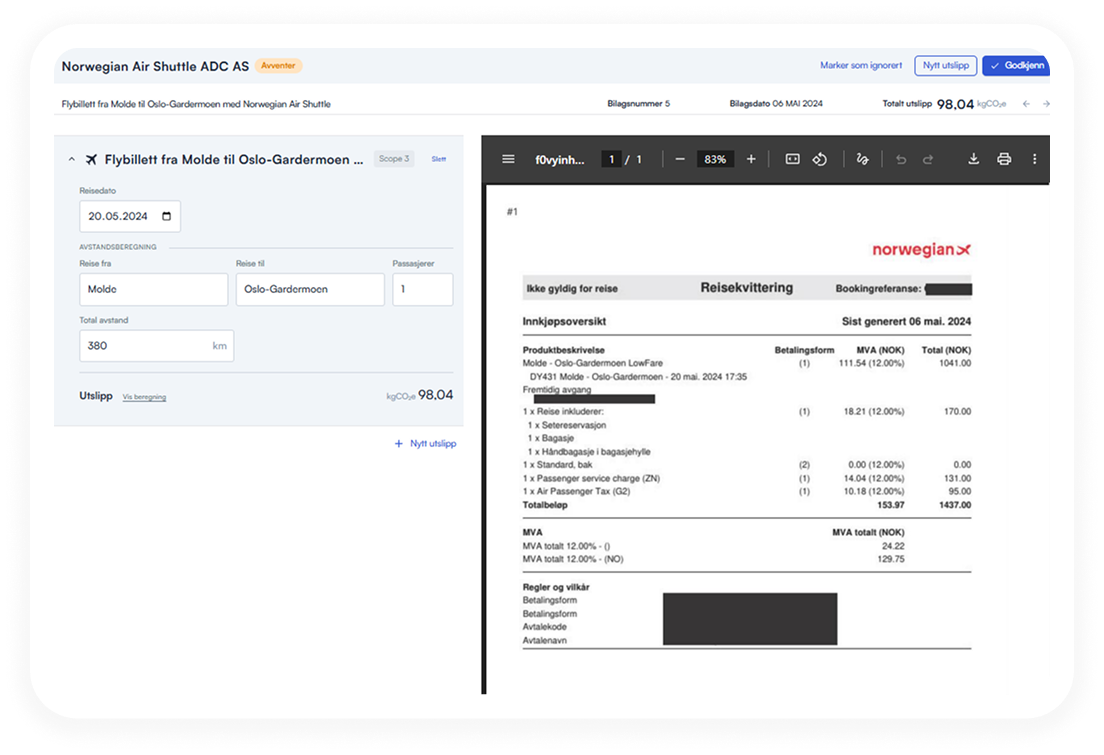Viewport: 1104px width, 755px height.
Task: Download the PDF receipt
Action: 973,159
